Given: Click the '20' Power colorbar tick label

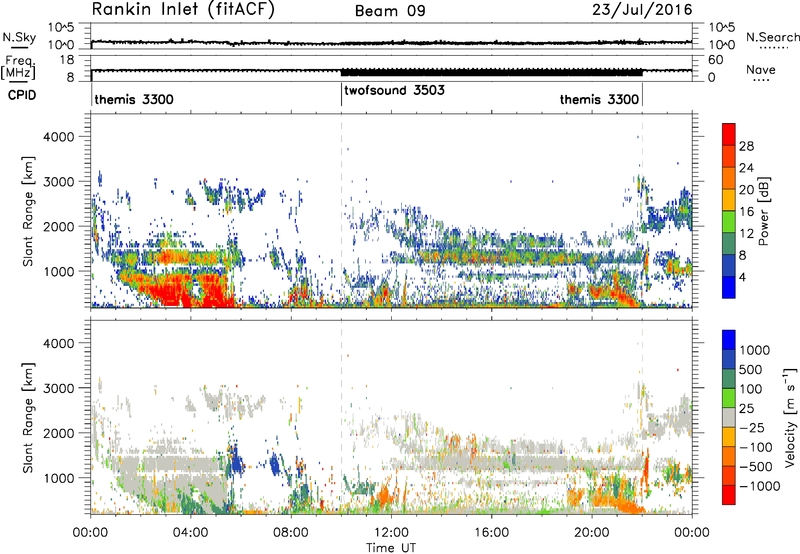Looking at the screenshot, I should pyautogui.click(x=746, y=190).
